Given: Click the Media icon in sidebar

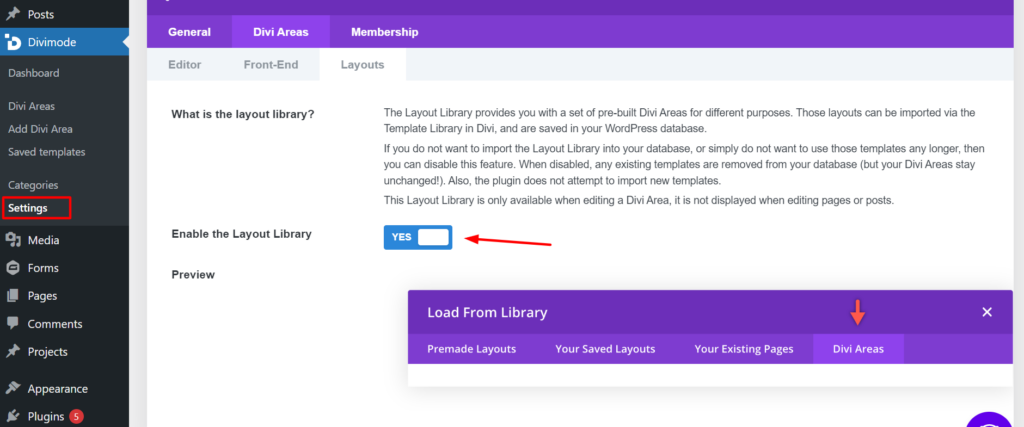Looking at the screenshot, I should (x=12, y=240).
